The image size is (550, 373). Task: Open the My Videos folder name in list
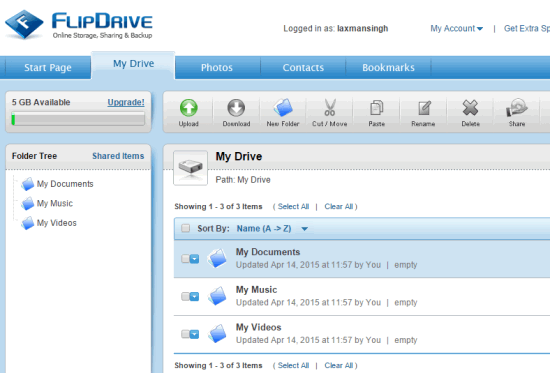click(x=258, y=327)
